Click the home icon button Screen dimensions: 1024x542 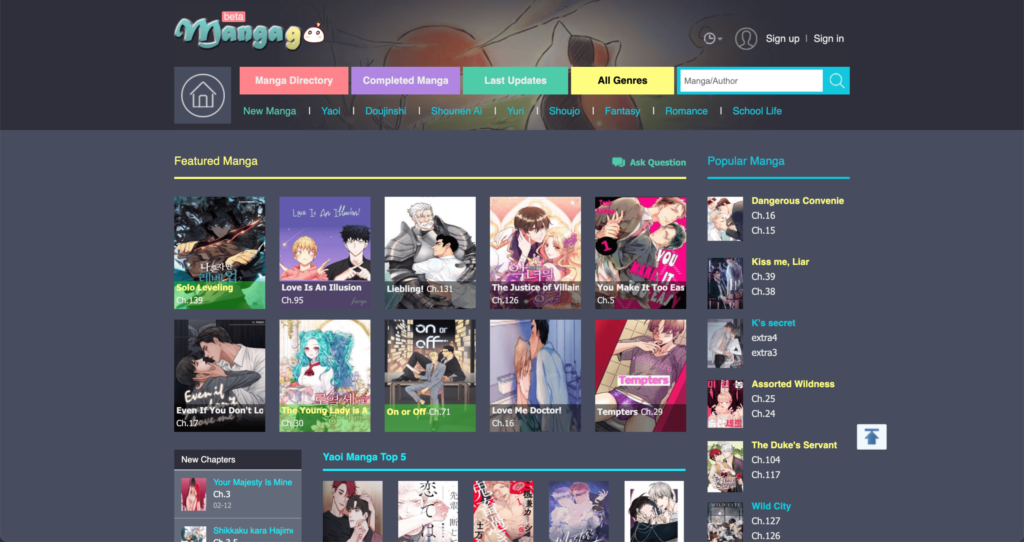coord(202,95)
